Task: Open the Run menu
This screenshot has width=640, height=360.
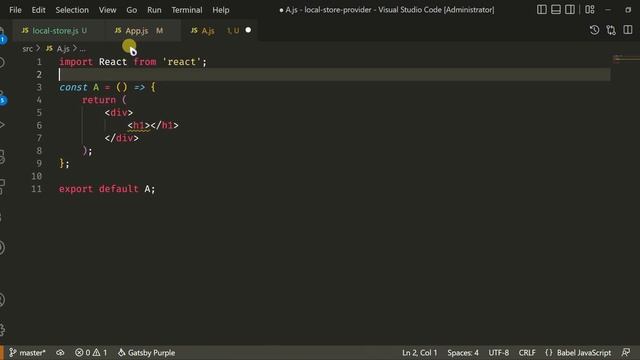Action: tap(154, 10)
